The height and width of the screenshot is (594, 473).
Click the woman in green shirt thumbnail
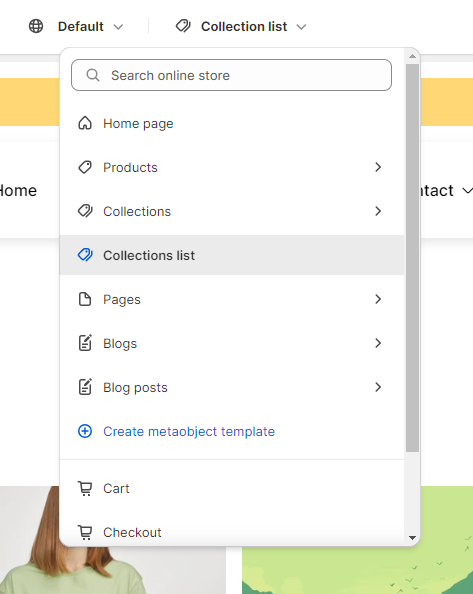(113, 540)
